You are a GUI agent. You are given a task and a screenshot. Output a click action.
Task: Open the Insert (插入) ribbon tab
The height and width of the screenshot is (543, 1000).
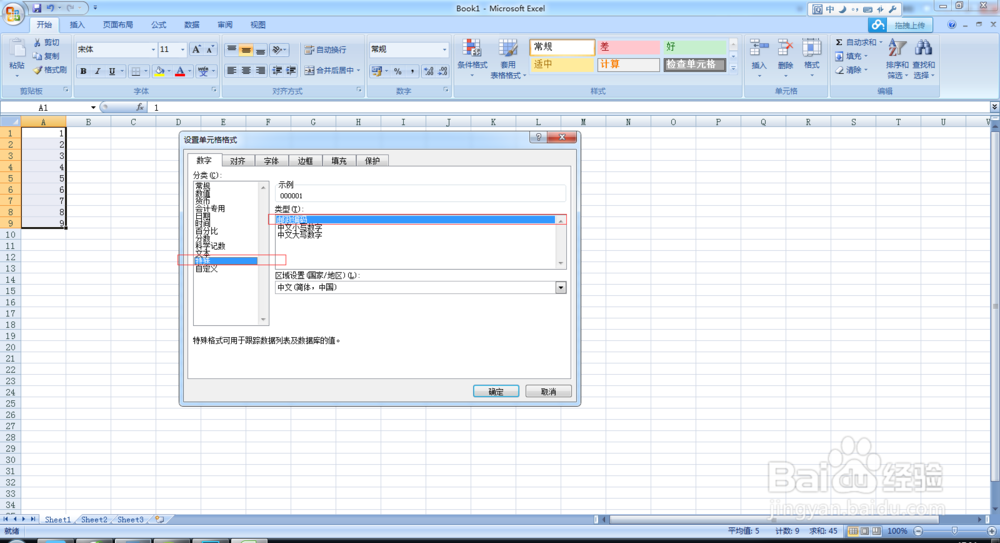click(x=77, y=25)
